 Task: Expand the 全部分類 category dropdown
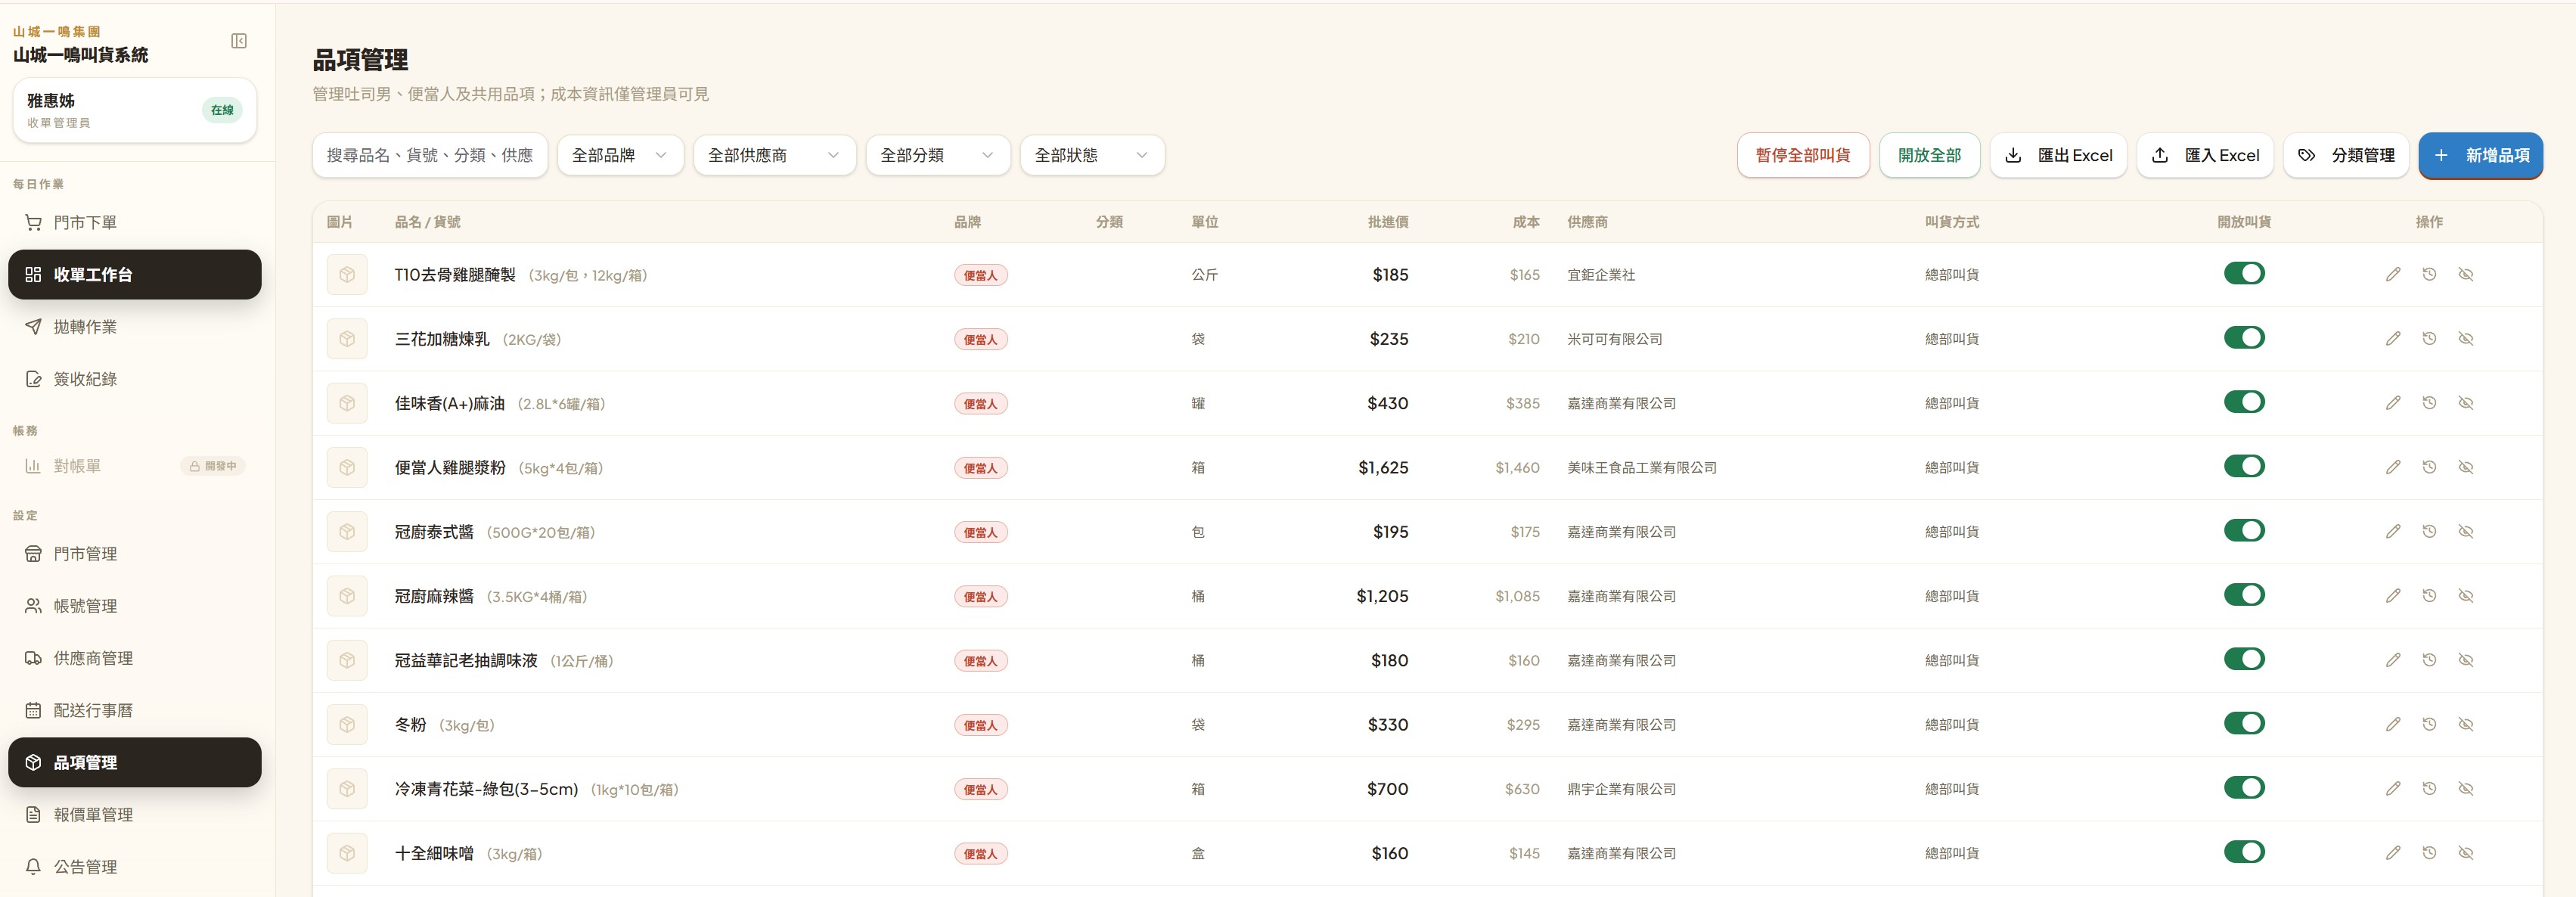tap(937, 155)
